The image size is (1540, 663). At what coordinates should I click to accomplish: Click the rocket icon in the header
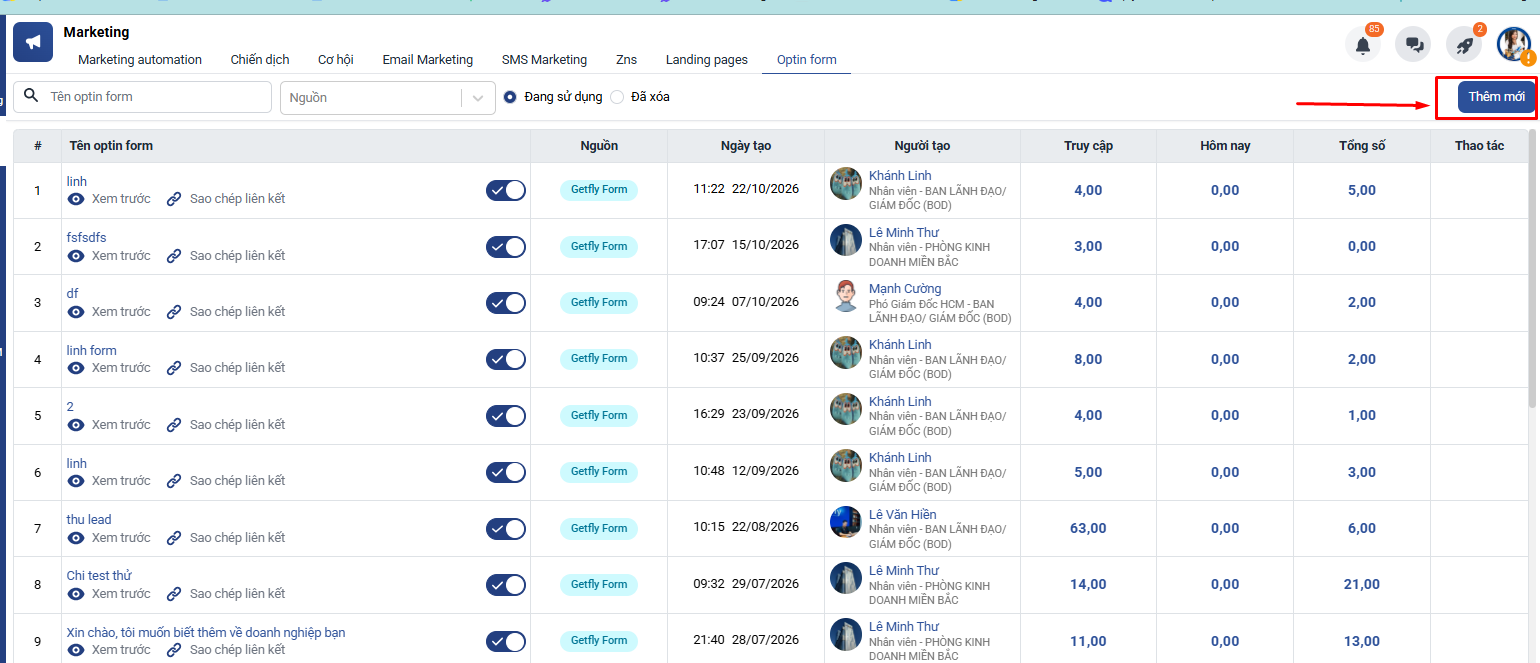[1464, 44]
